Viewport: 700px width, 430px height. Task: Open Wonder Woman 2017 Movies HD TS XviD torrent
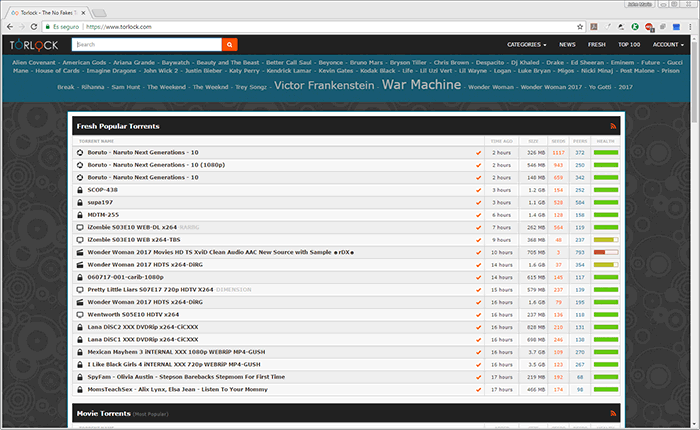coord(221,252)
